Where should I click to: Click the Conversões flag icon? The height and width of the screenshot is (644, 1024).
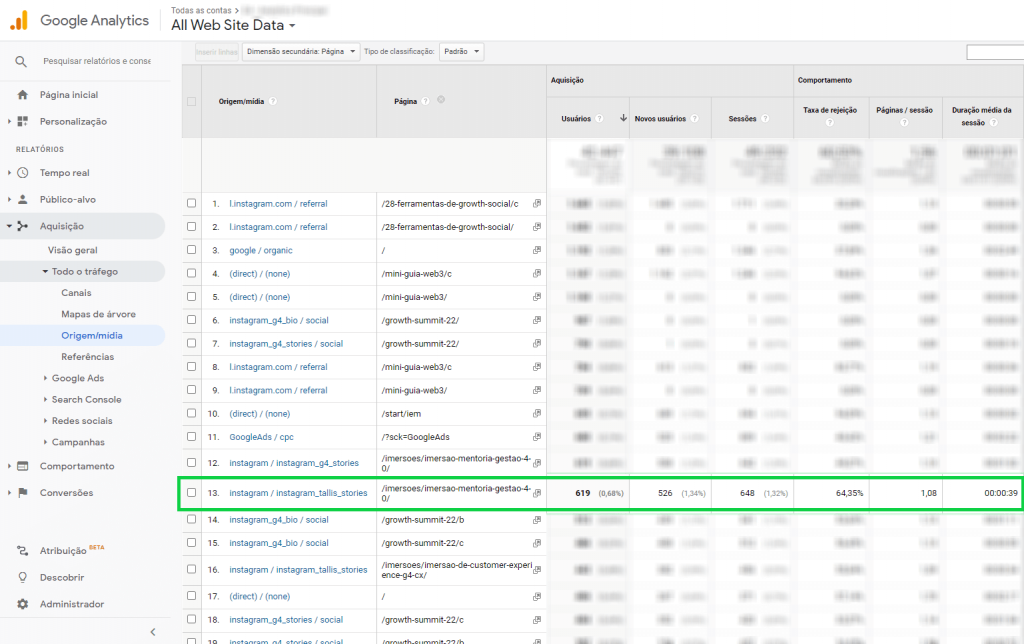point(23,492)
